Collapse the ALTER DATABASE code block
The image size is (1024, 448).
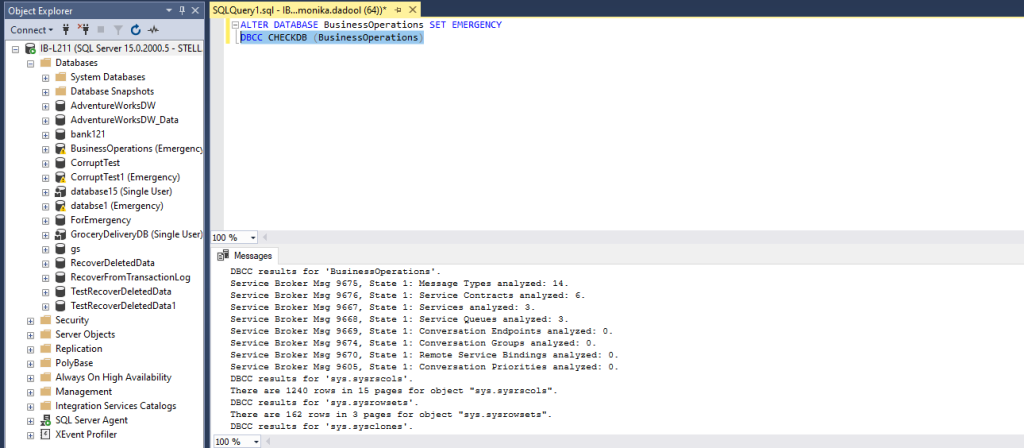point(235,25)
